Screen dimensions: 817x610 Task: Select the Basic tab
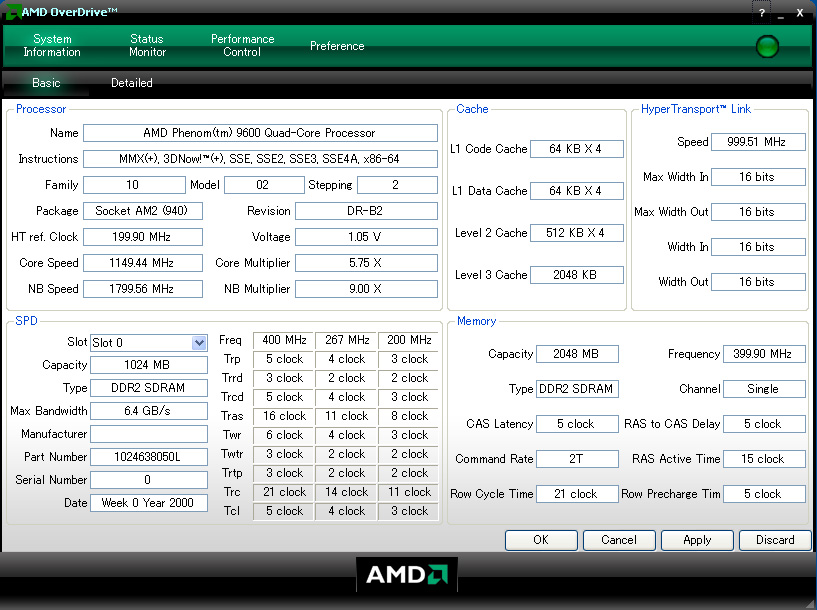tap(46, 83)
